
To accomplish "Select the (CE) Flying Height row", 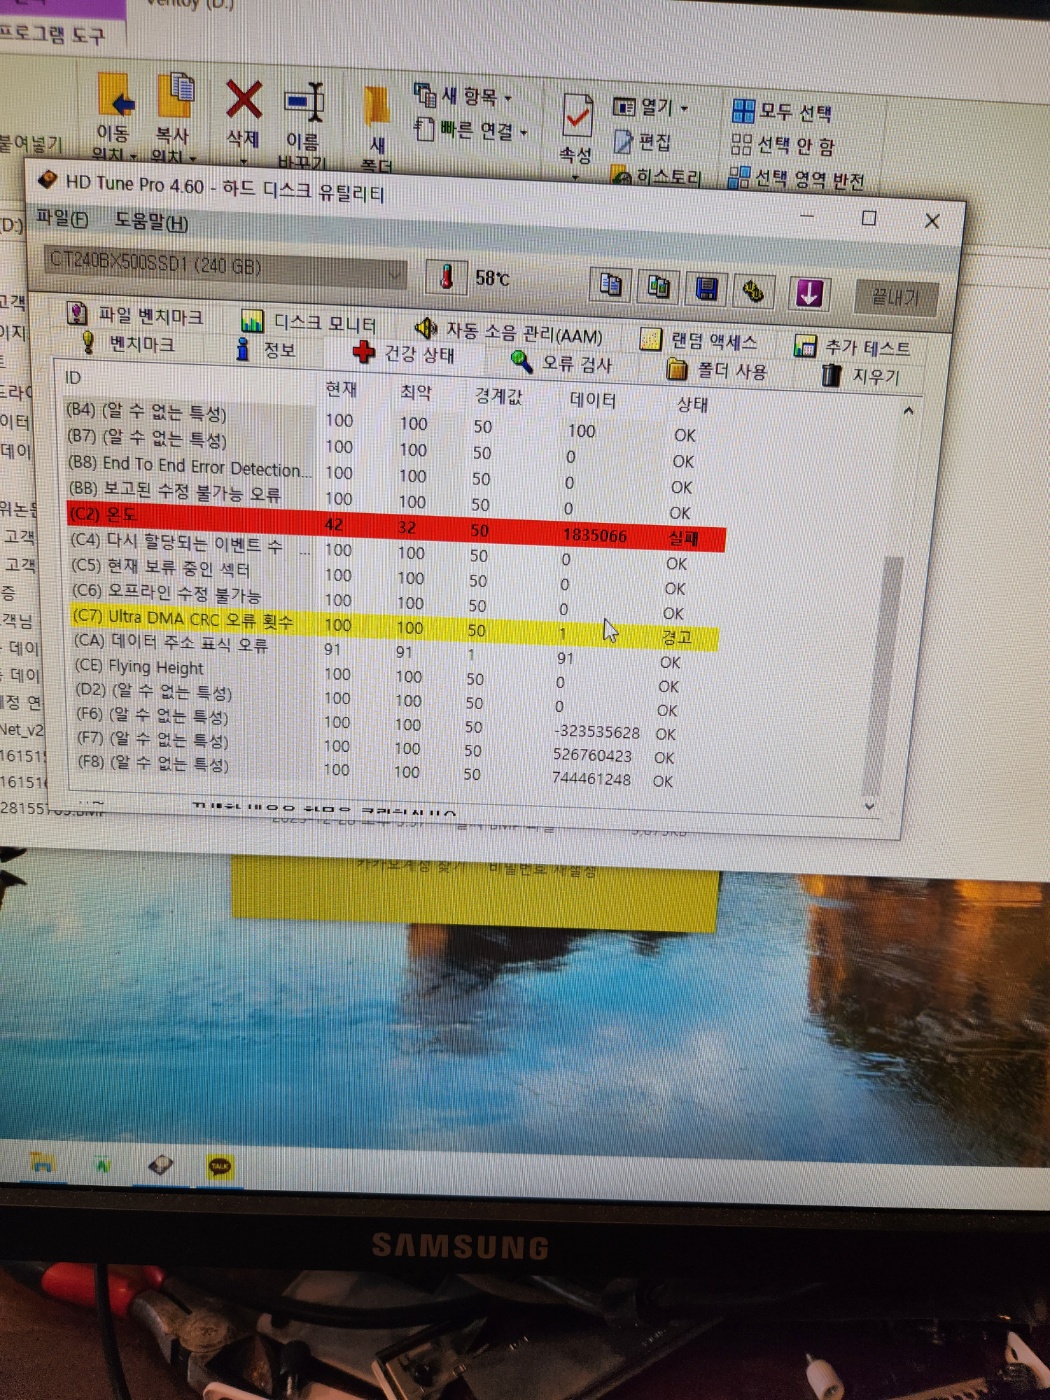I will coord(378,674).
